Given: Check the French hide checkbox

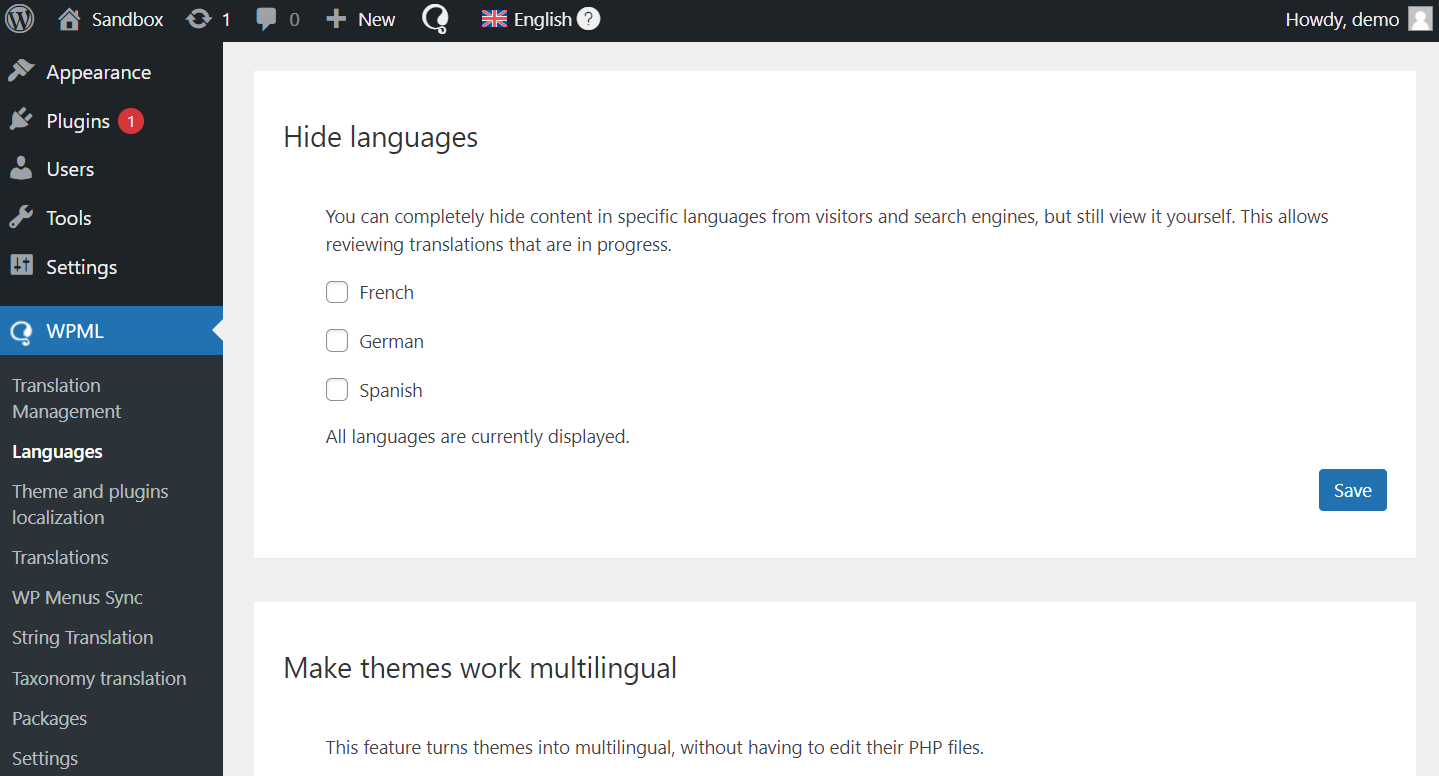Looking at the screenshot, I should 337,292.
